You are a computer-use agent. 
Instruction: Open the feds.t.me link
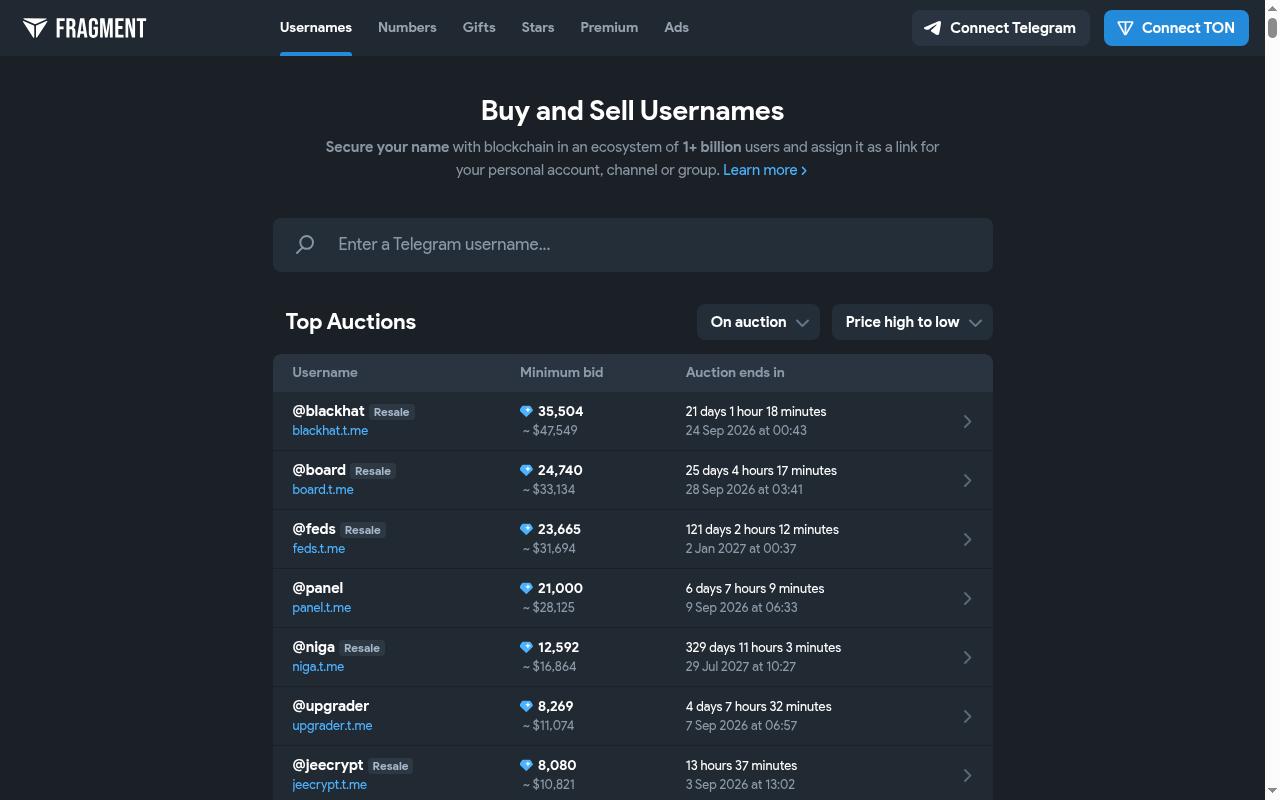pos(318,549)
